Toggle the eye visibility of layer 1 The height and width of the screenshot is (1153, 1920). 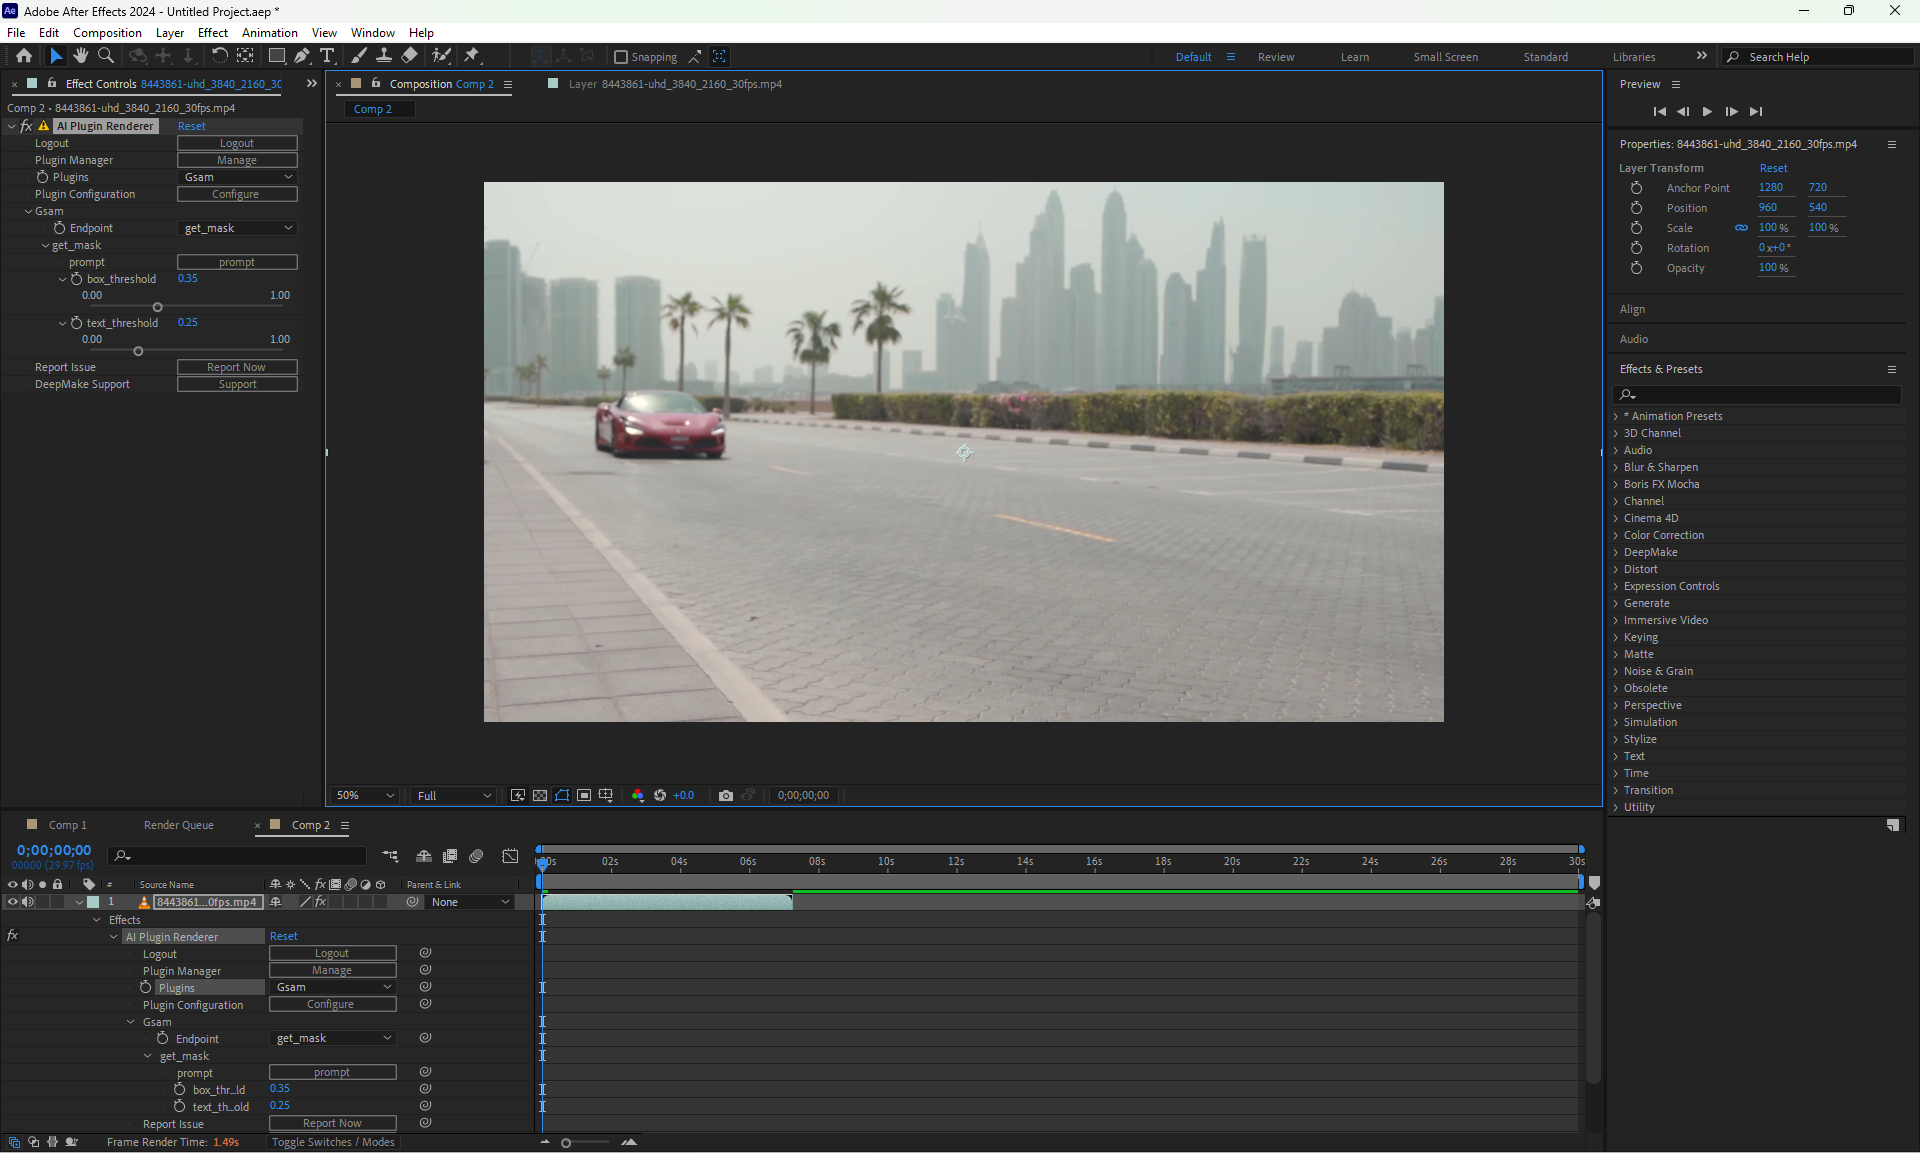click(12, 902)
